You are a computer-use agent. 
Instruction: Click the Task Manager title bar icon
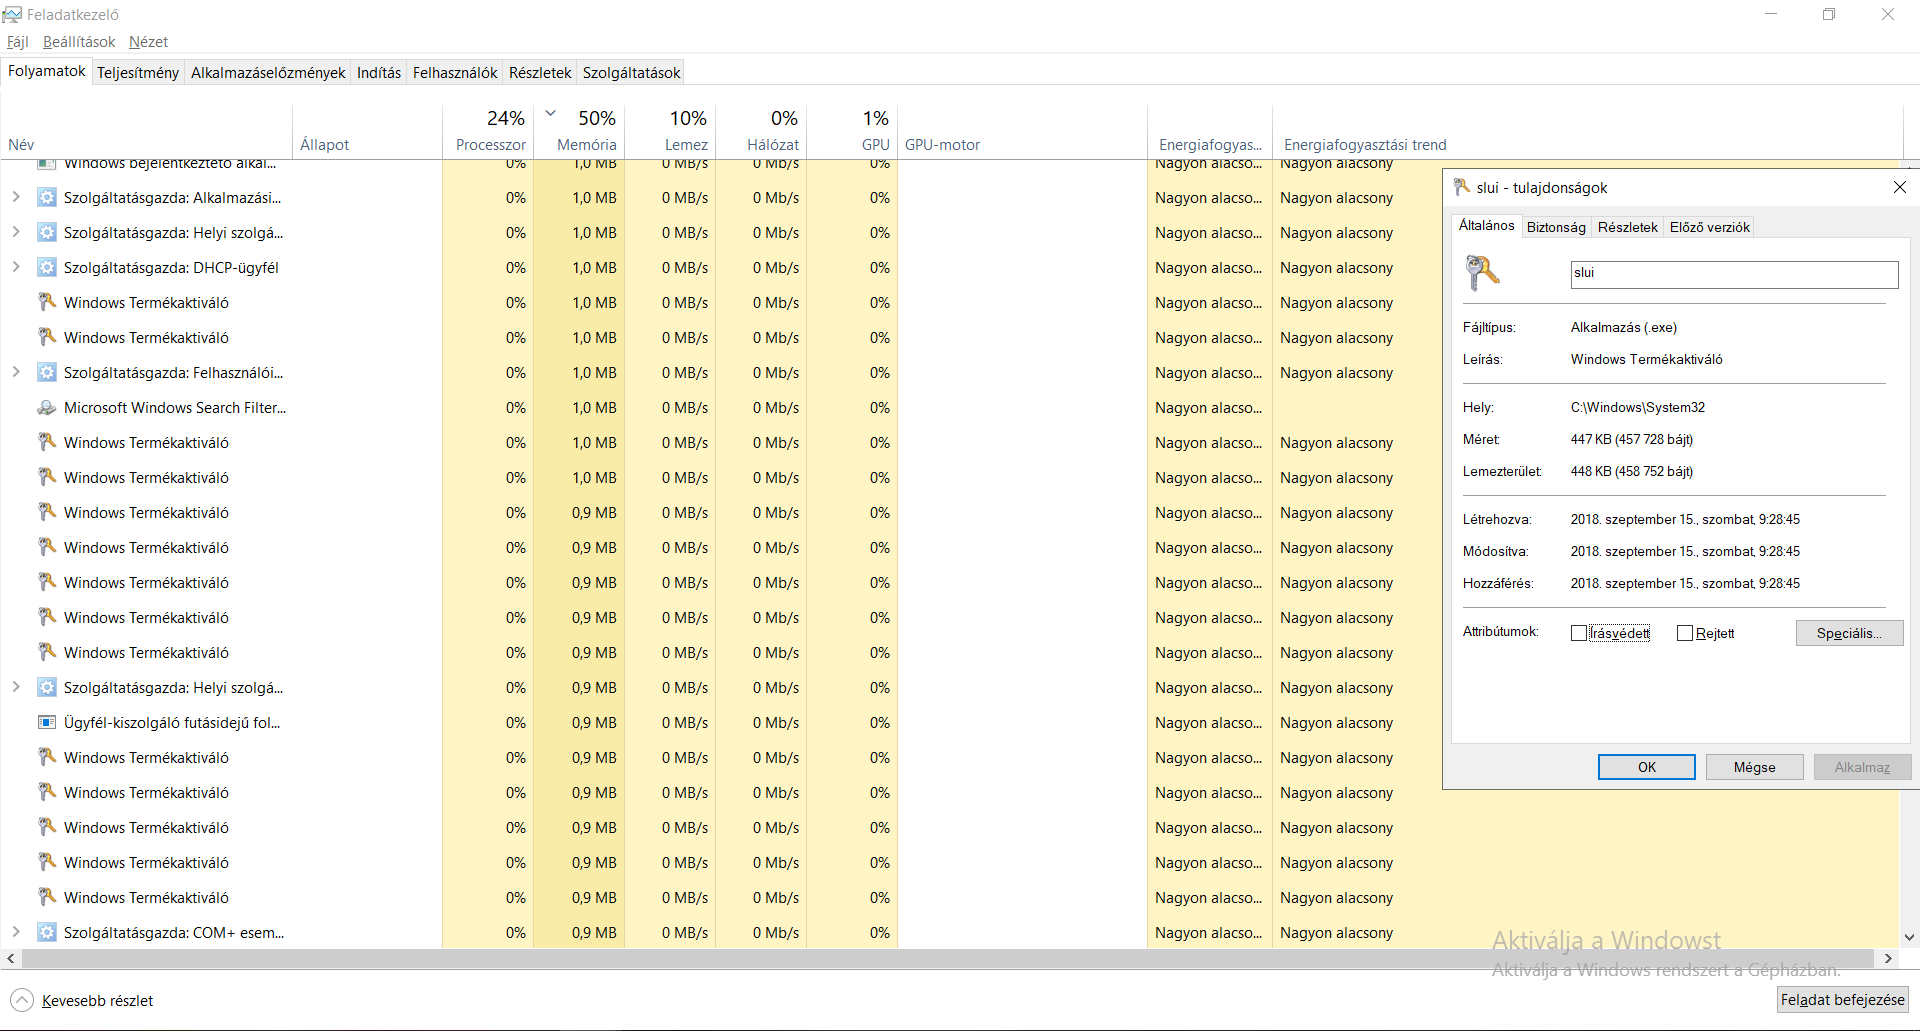(12, 14)
